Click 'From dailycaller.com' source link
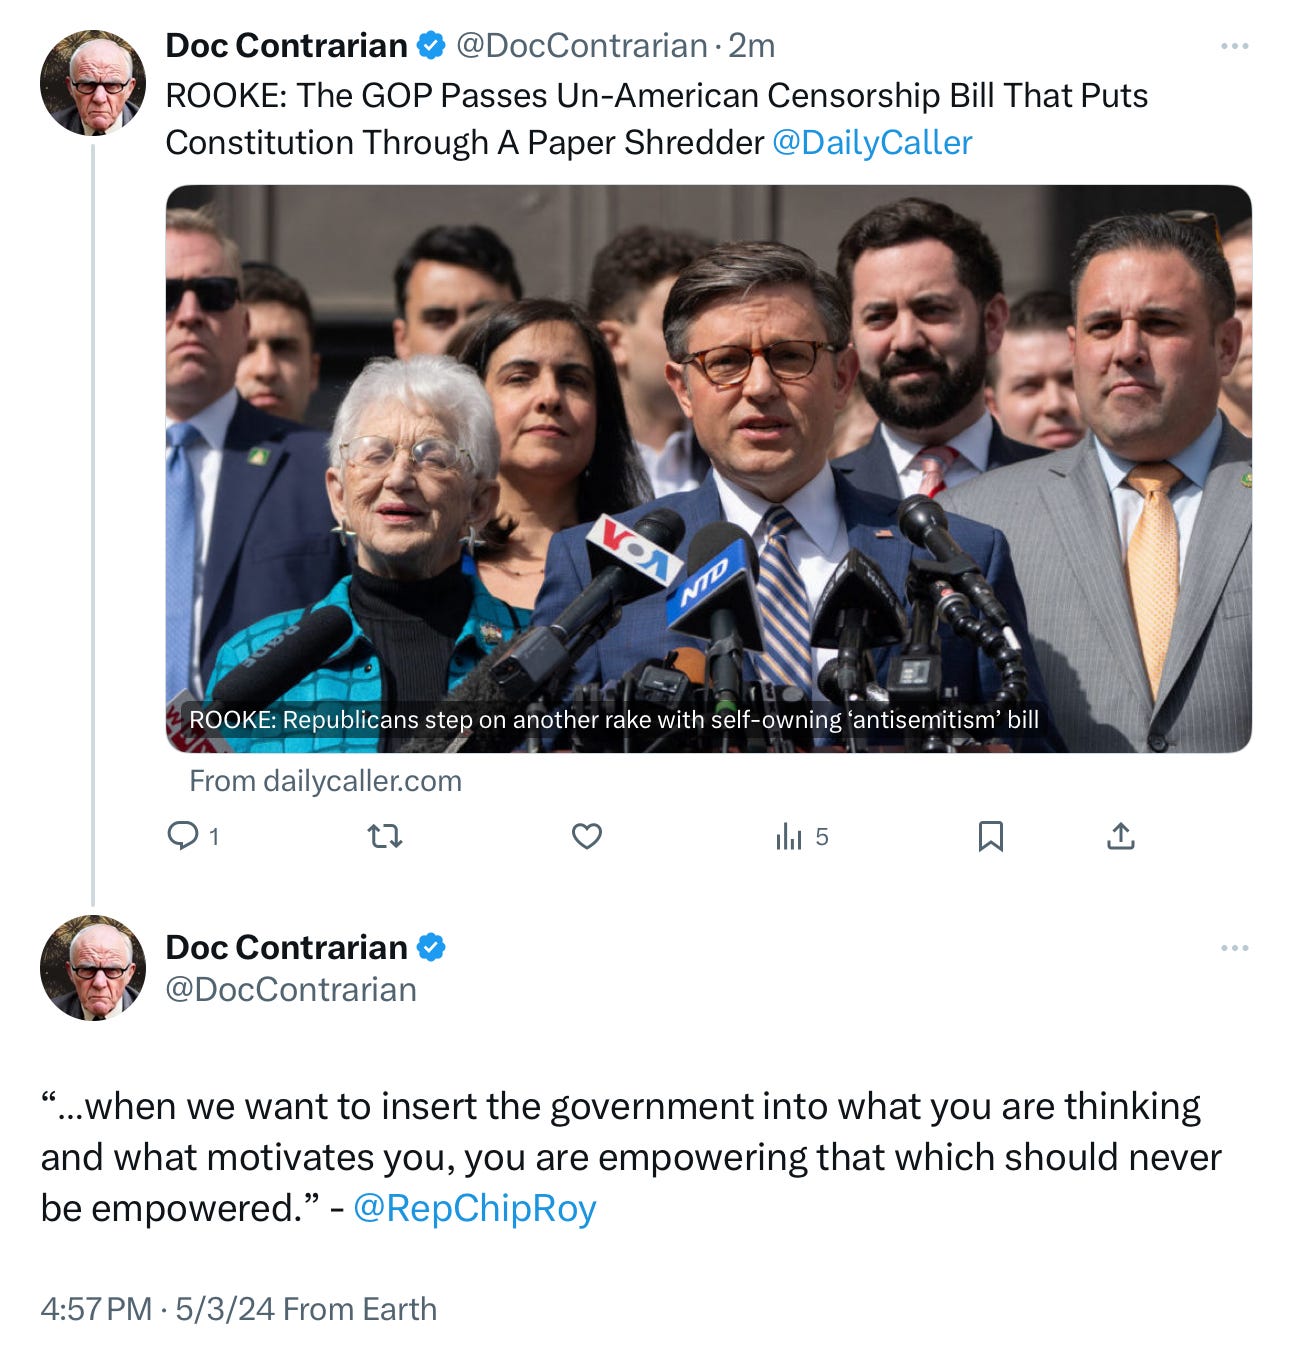The image size is (1299, 1357). [326, 781]
